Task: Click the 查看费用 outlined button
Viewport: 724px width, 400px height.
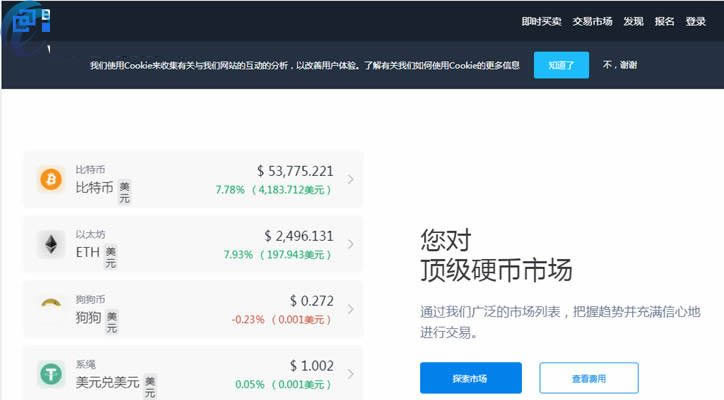Action: [x=588, y=378]
